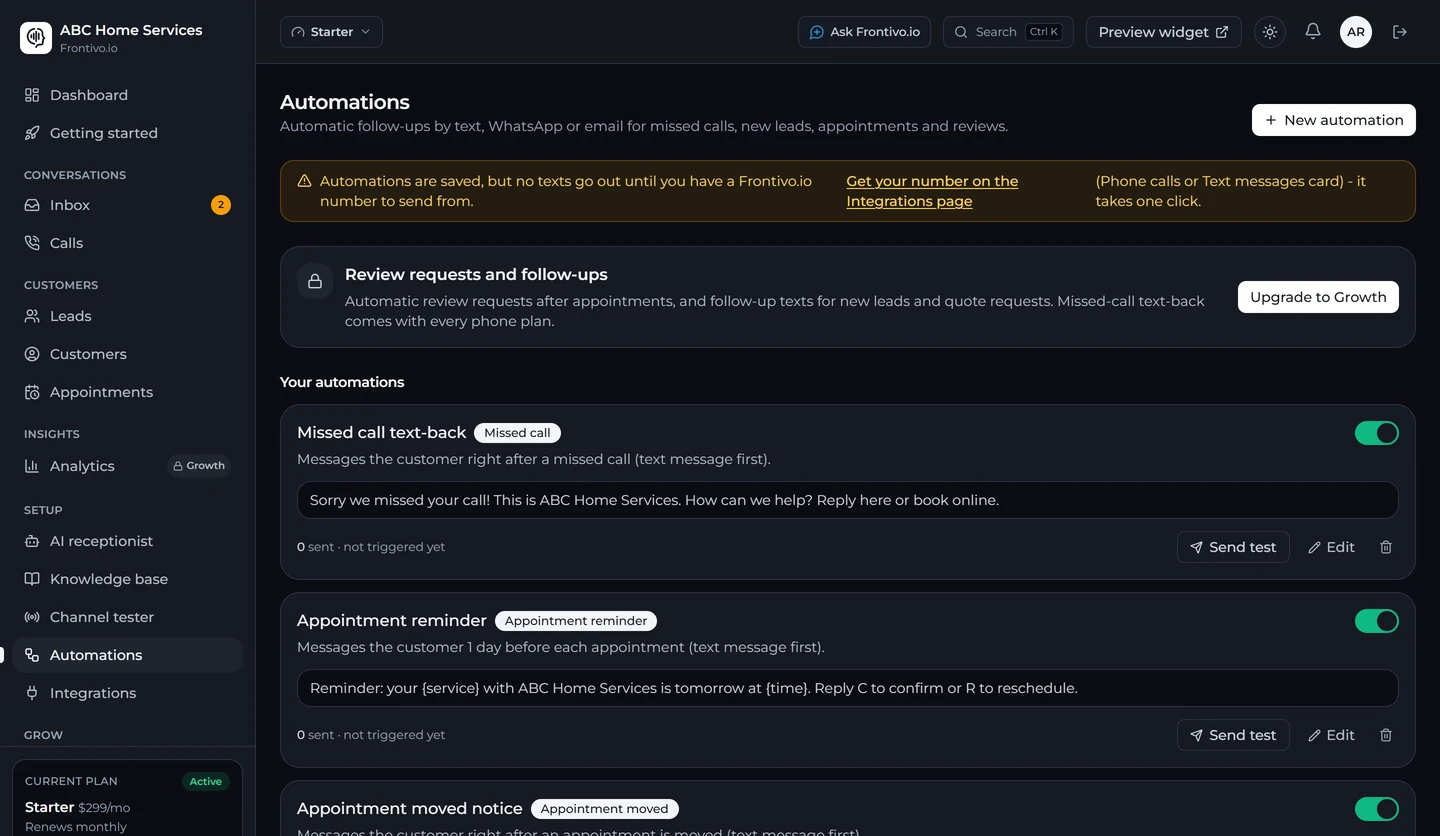
Task: Click the Growth lock badge beside Analytics
Action: tap(199, 466)
